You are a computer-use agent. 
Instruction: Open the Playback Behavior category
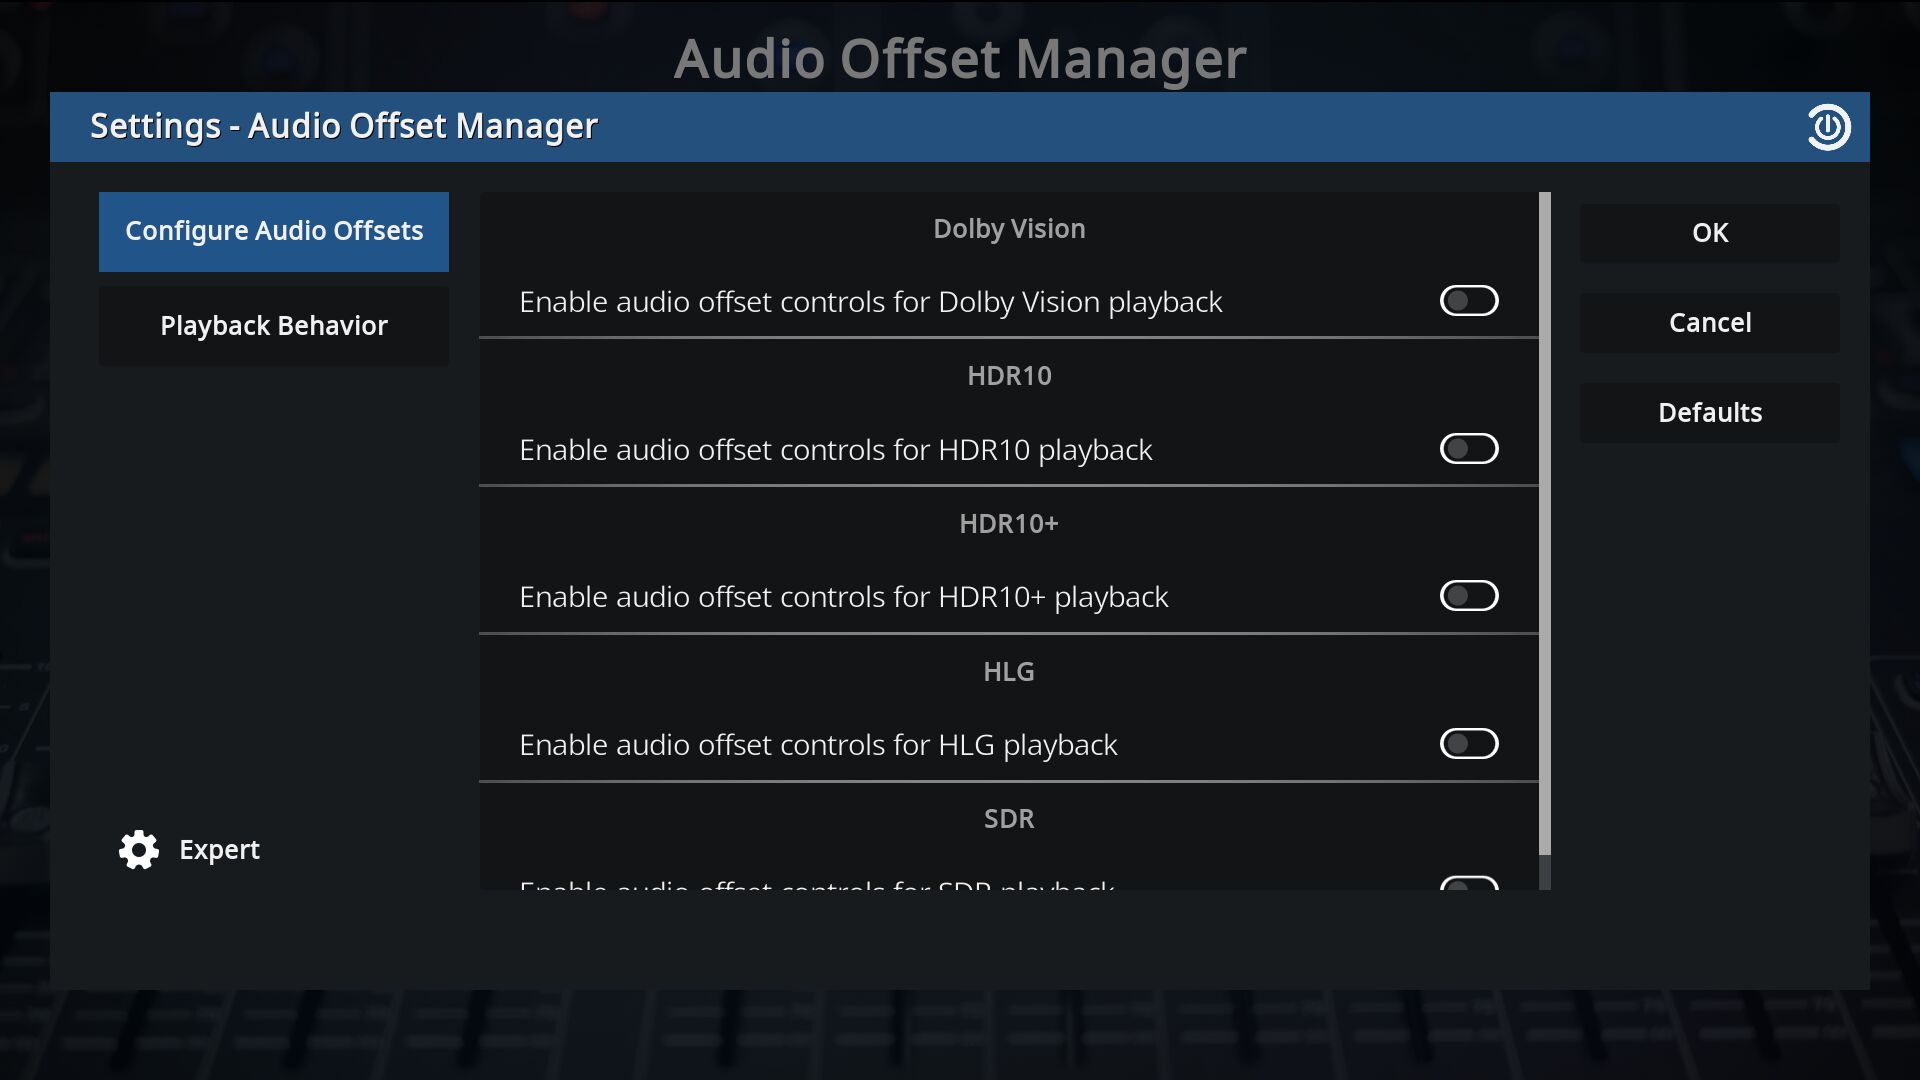[274, 326]
